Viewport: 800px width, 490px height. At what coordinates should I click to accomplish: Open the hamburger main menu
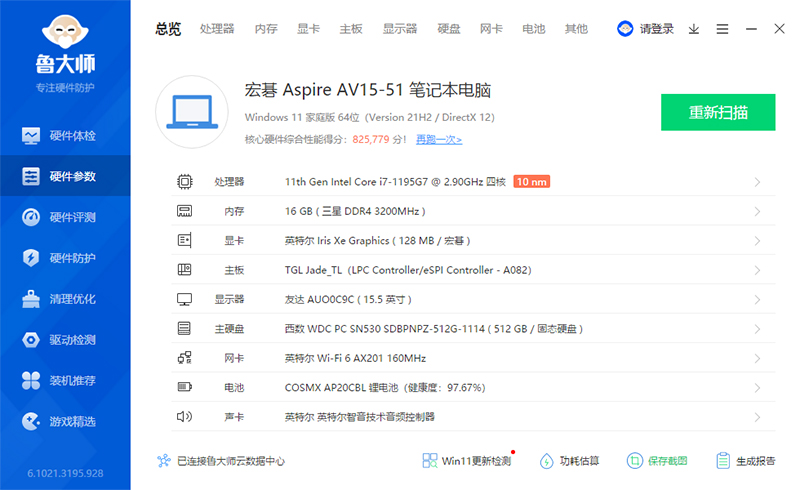(722, 29)
